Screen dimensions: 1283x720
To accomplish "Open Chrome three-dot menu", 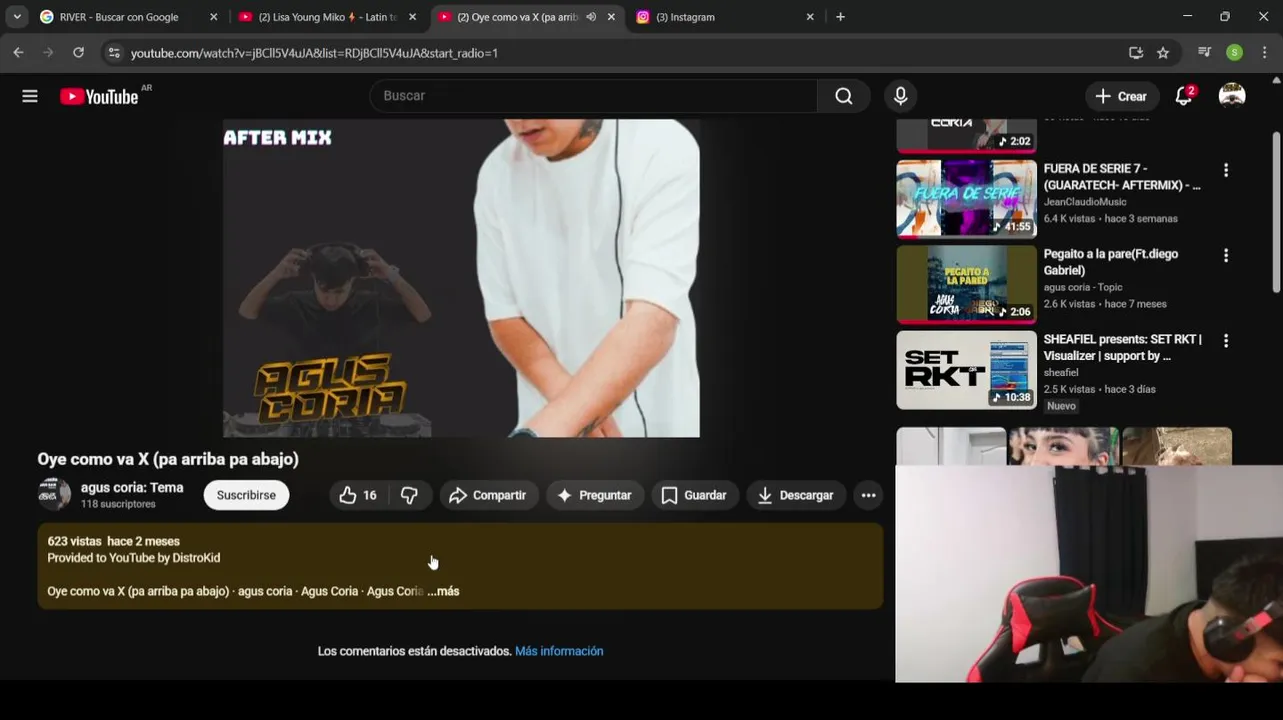I will (x=1265, y=53).
